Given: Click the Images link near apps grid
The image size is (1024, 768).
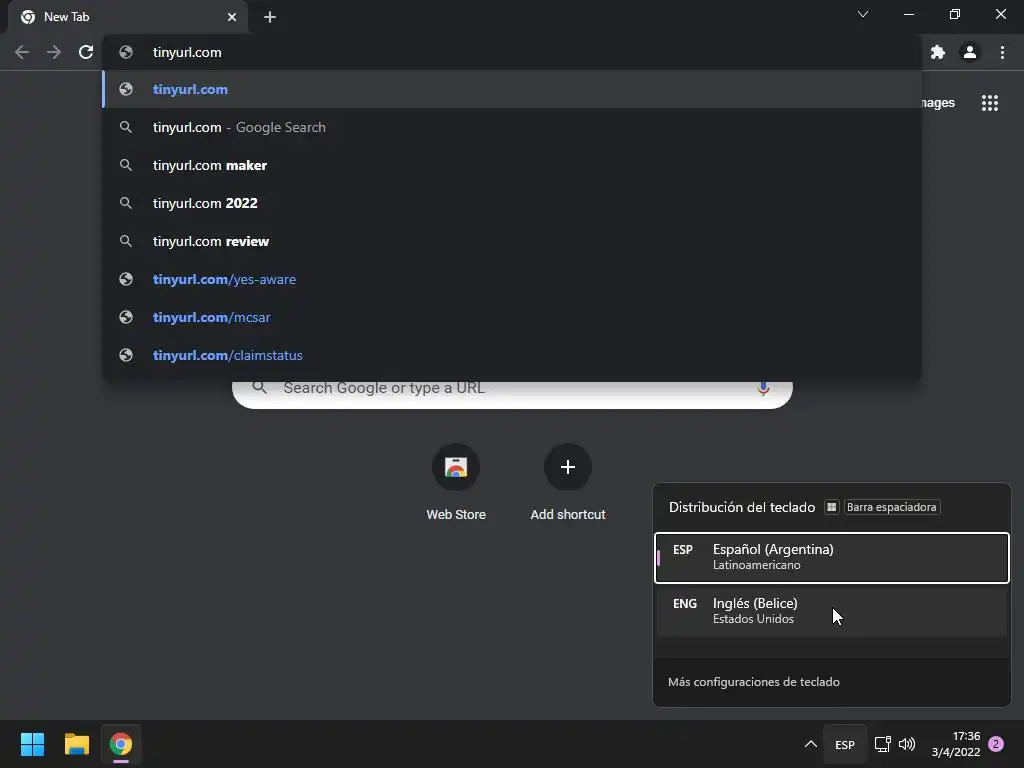Looking at the screenshot, I should coord(938,103).
